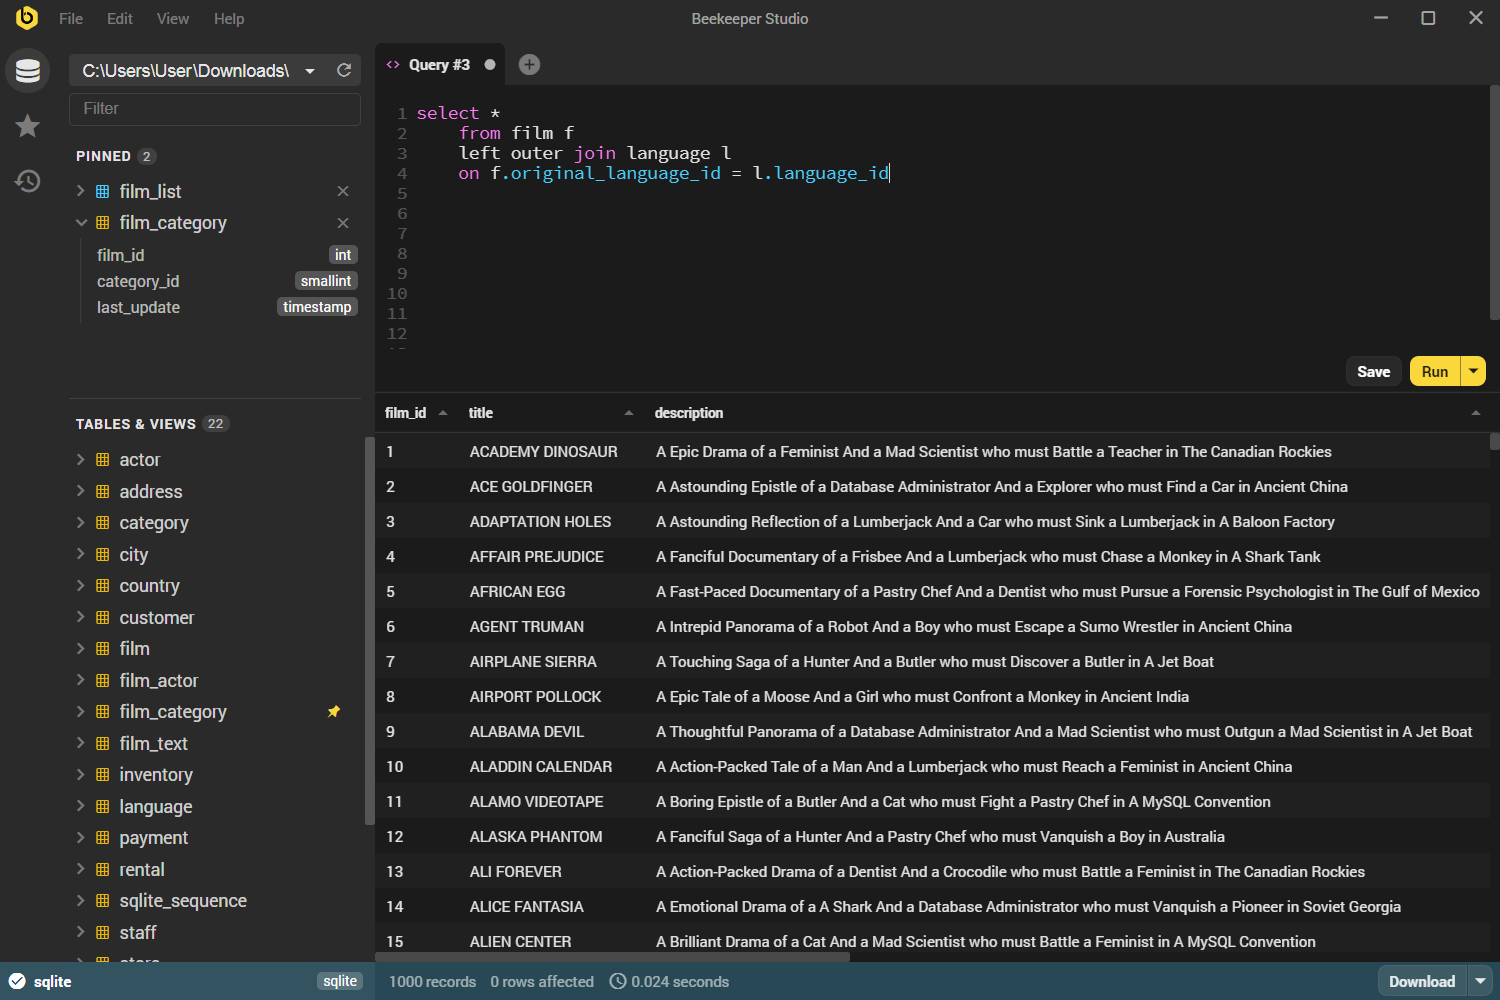Toggle pin star on film_category table
The height and width of the screenshot is (1000, 1500).
click(334, 712)
